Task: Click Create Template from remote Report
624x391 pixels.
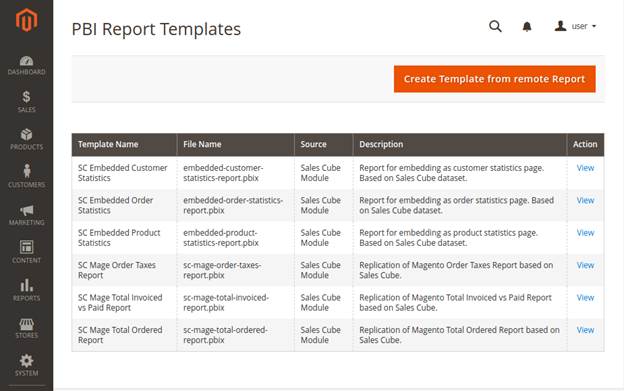Action: pyautogui.click(x=495, y=79)
